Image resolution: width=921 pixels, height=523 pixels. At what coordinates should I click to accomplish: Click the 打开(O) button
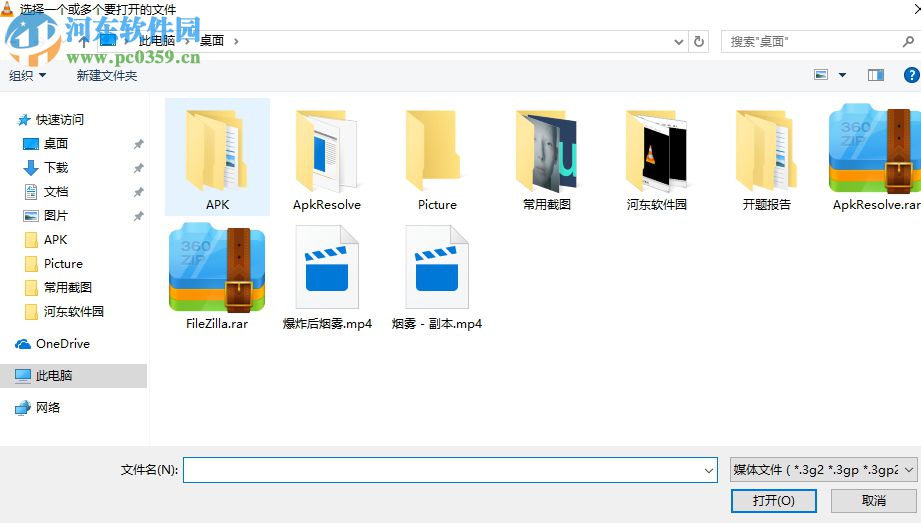[774, 501]
